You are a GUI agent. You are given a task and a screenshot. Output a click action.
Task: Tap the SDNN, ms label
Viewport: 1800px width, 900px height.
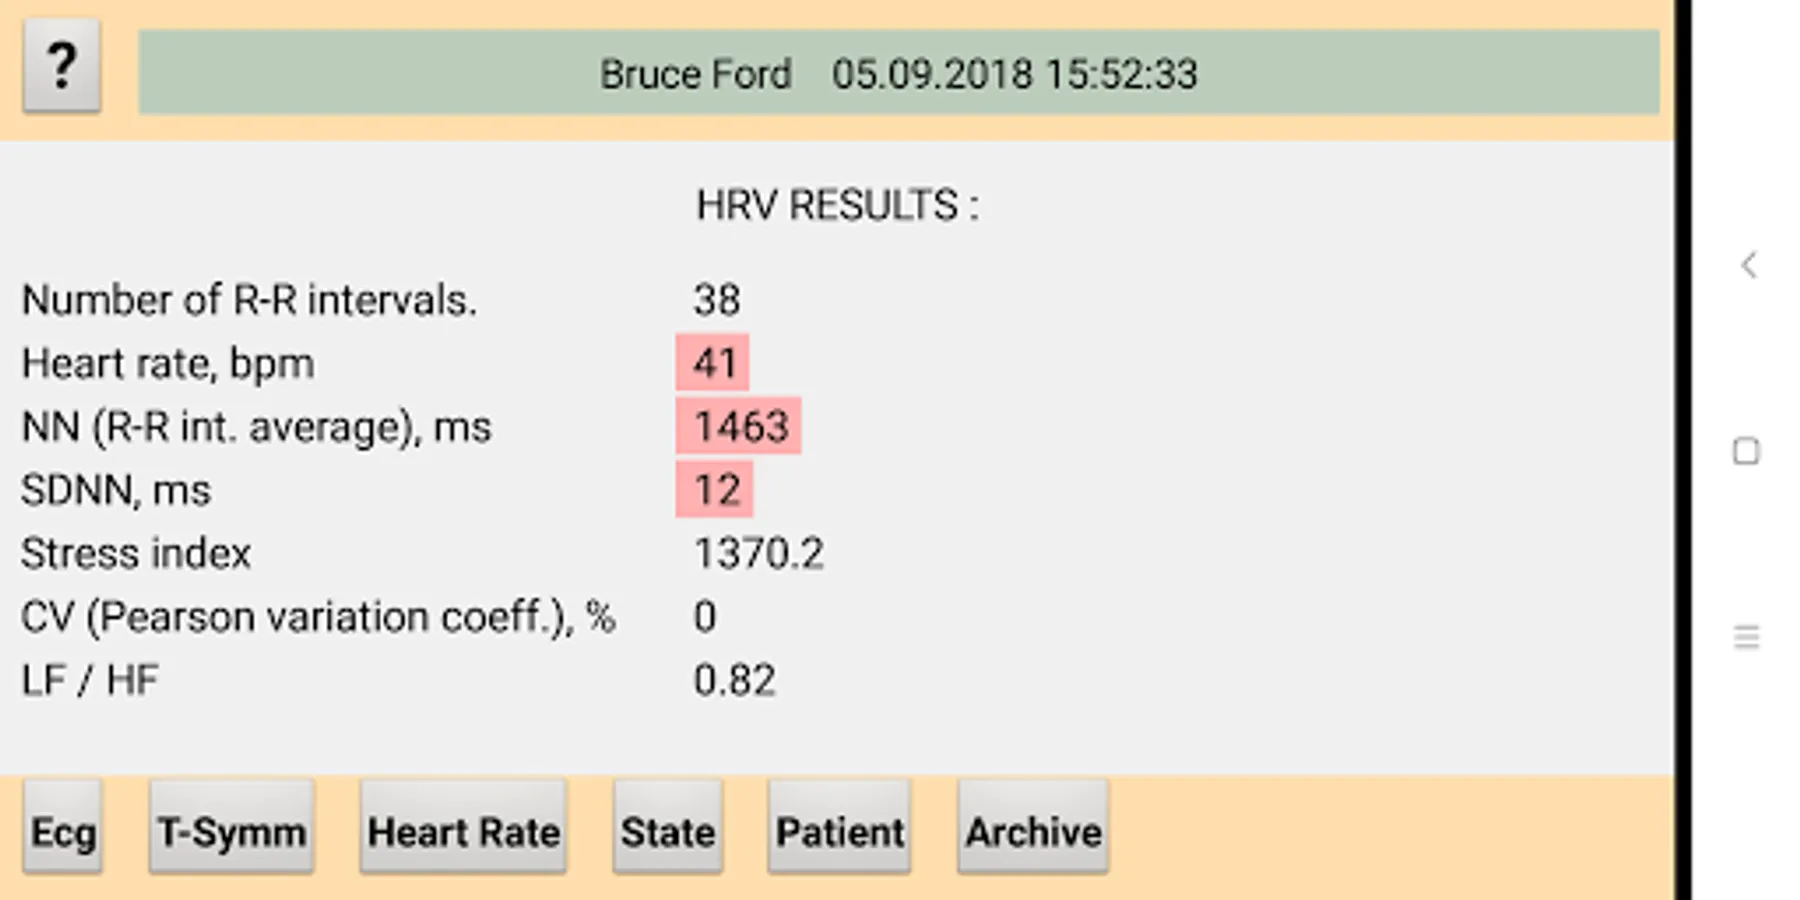point(116,490)
